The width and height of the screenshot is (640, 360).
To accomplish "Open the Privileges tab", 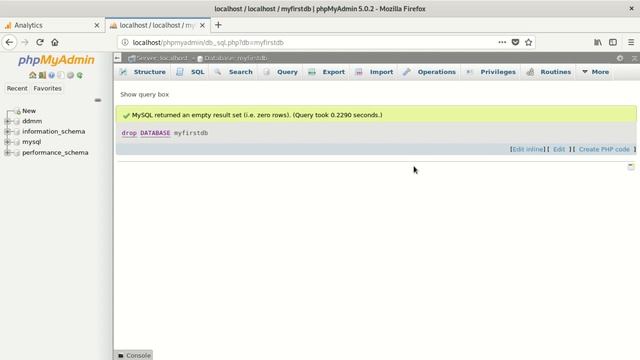I will tap(491, 72).
